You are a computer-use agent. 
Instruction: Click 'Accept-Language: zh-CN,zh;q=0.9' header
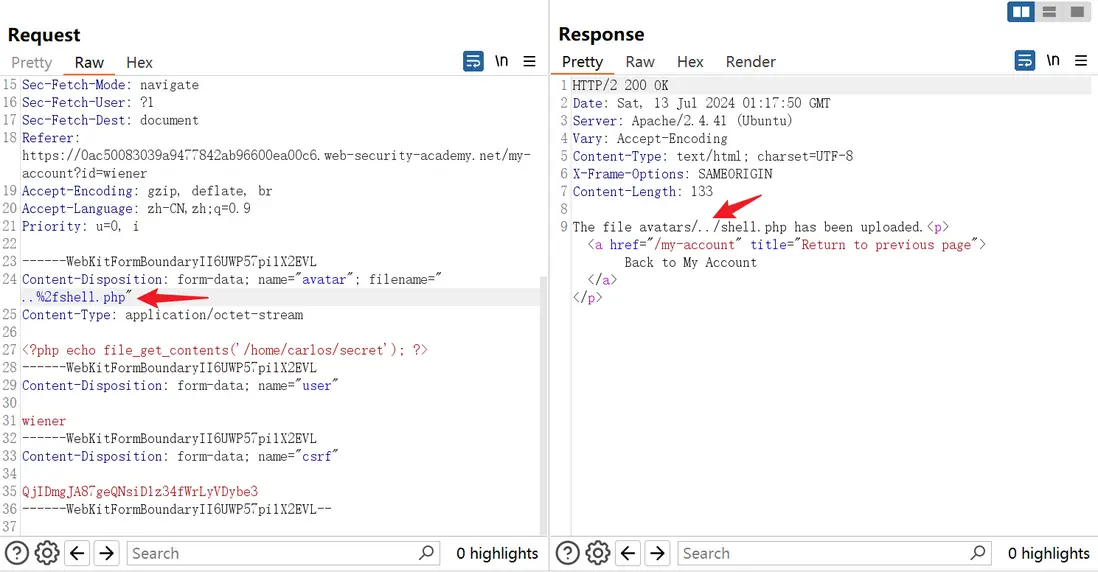click(136, 209)
